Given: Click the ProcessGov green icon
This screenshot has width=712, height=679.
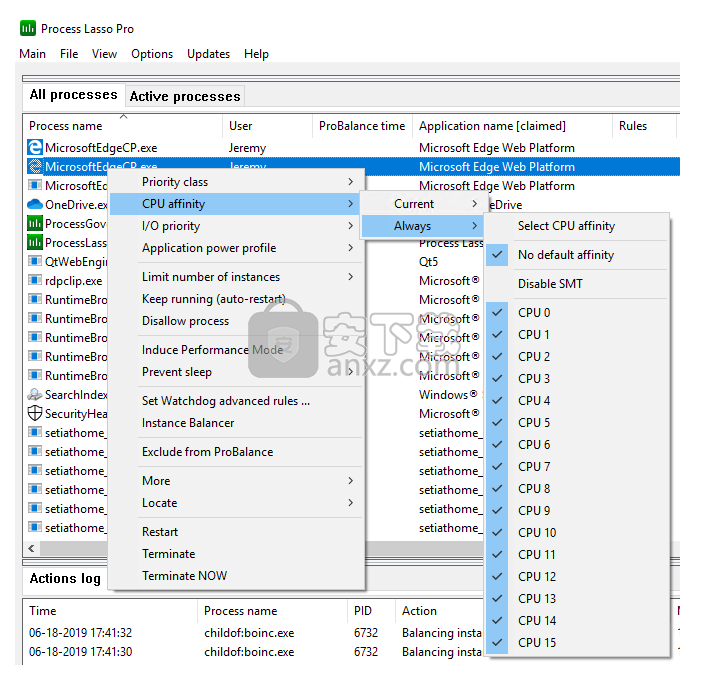Looking at the screenshot, I should 35,223.
